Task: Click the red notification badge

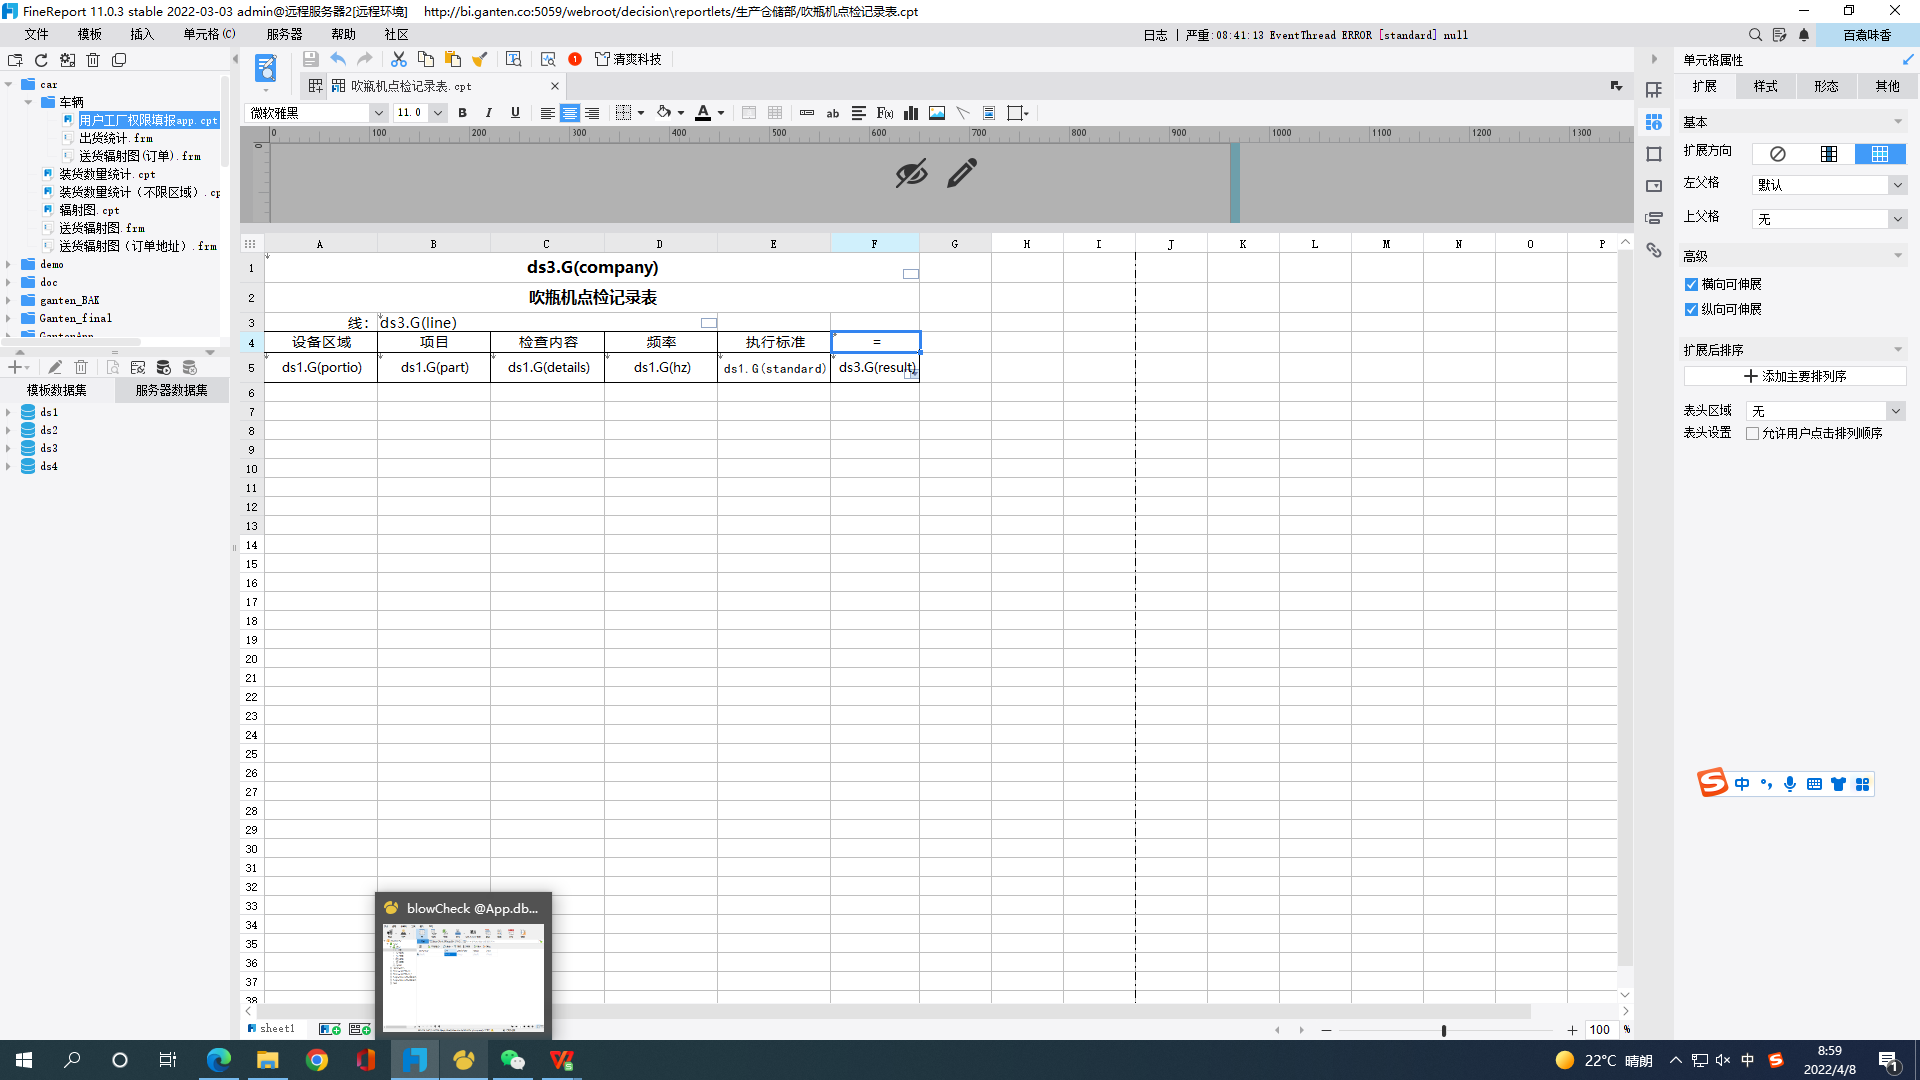Action: coord(575,59)
